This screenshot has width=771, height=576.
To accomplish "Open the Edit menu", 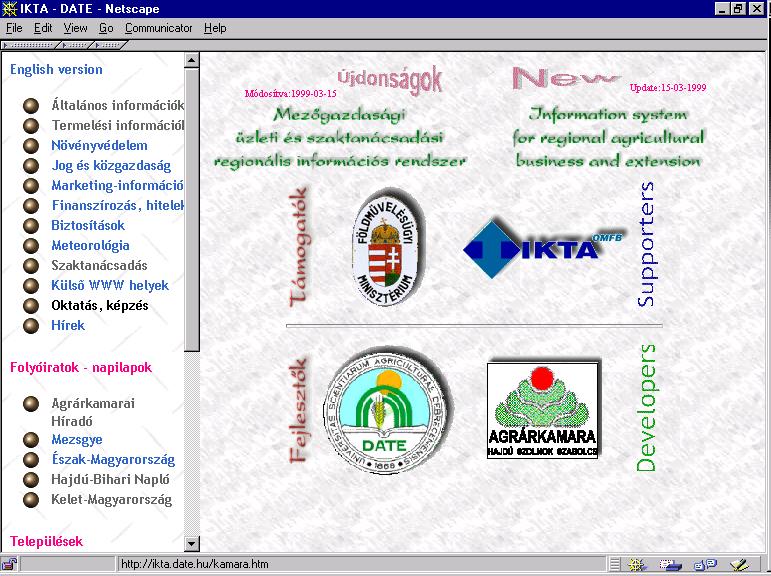I will tap(43, 28).
